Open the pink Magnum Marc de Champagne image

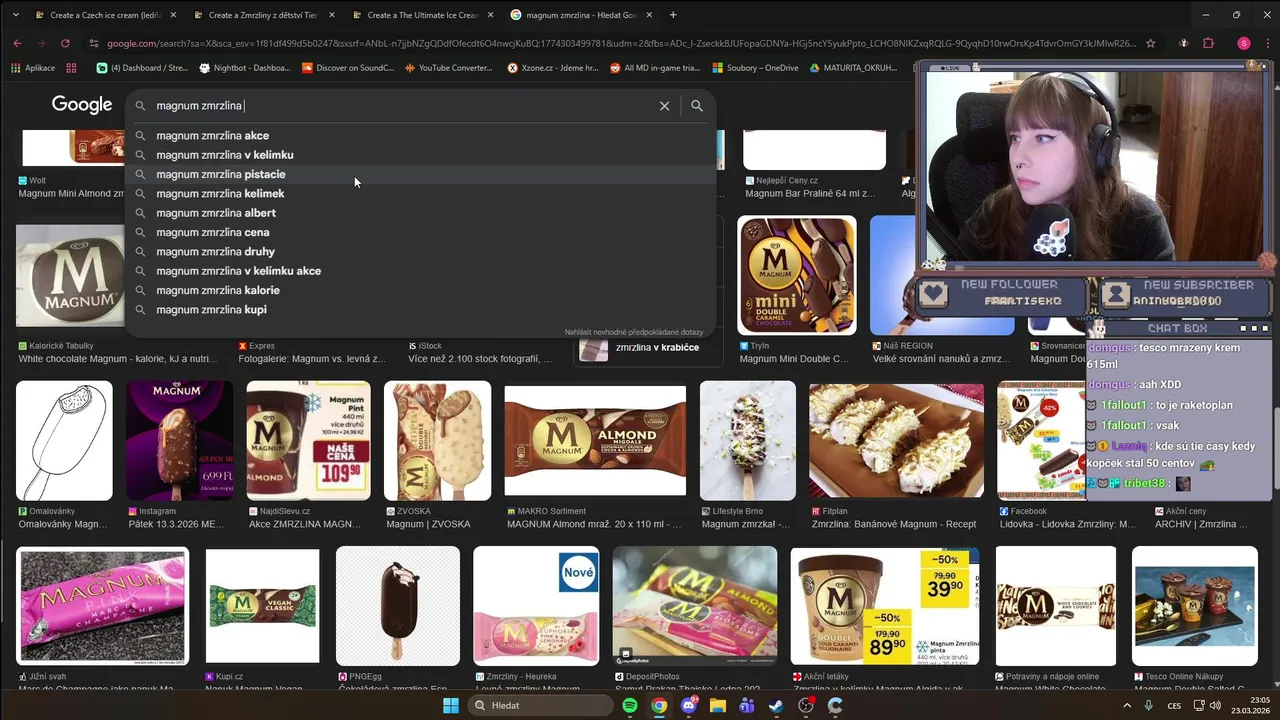pos(103,606)
